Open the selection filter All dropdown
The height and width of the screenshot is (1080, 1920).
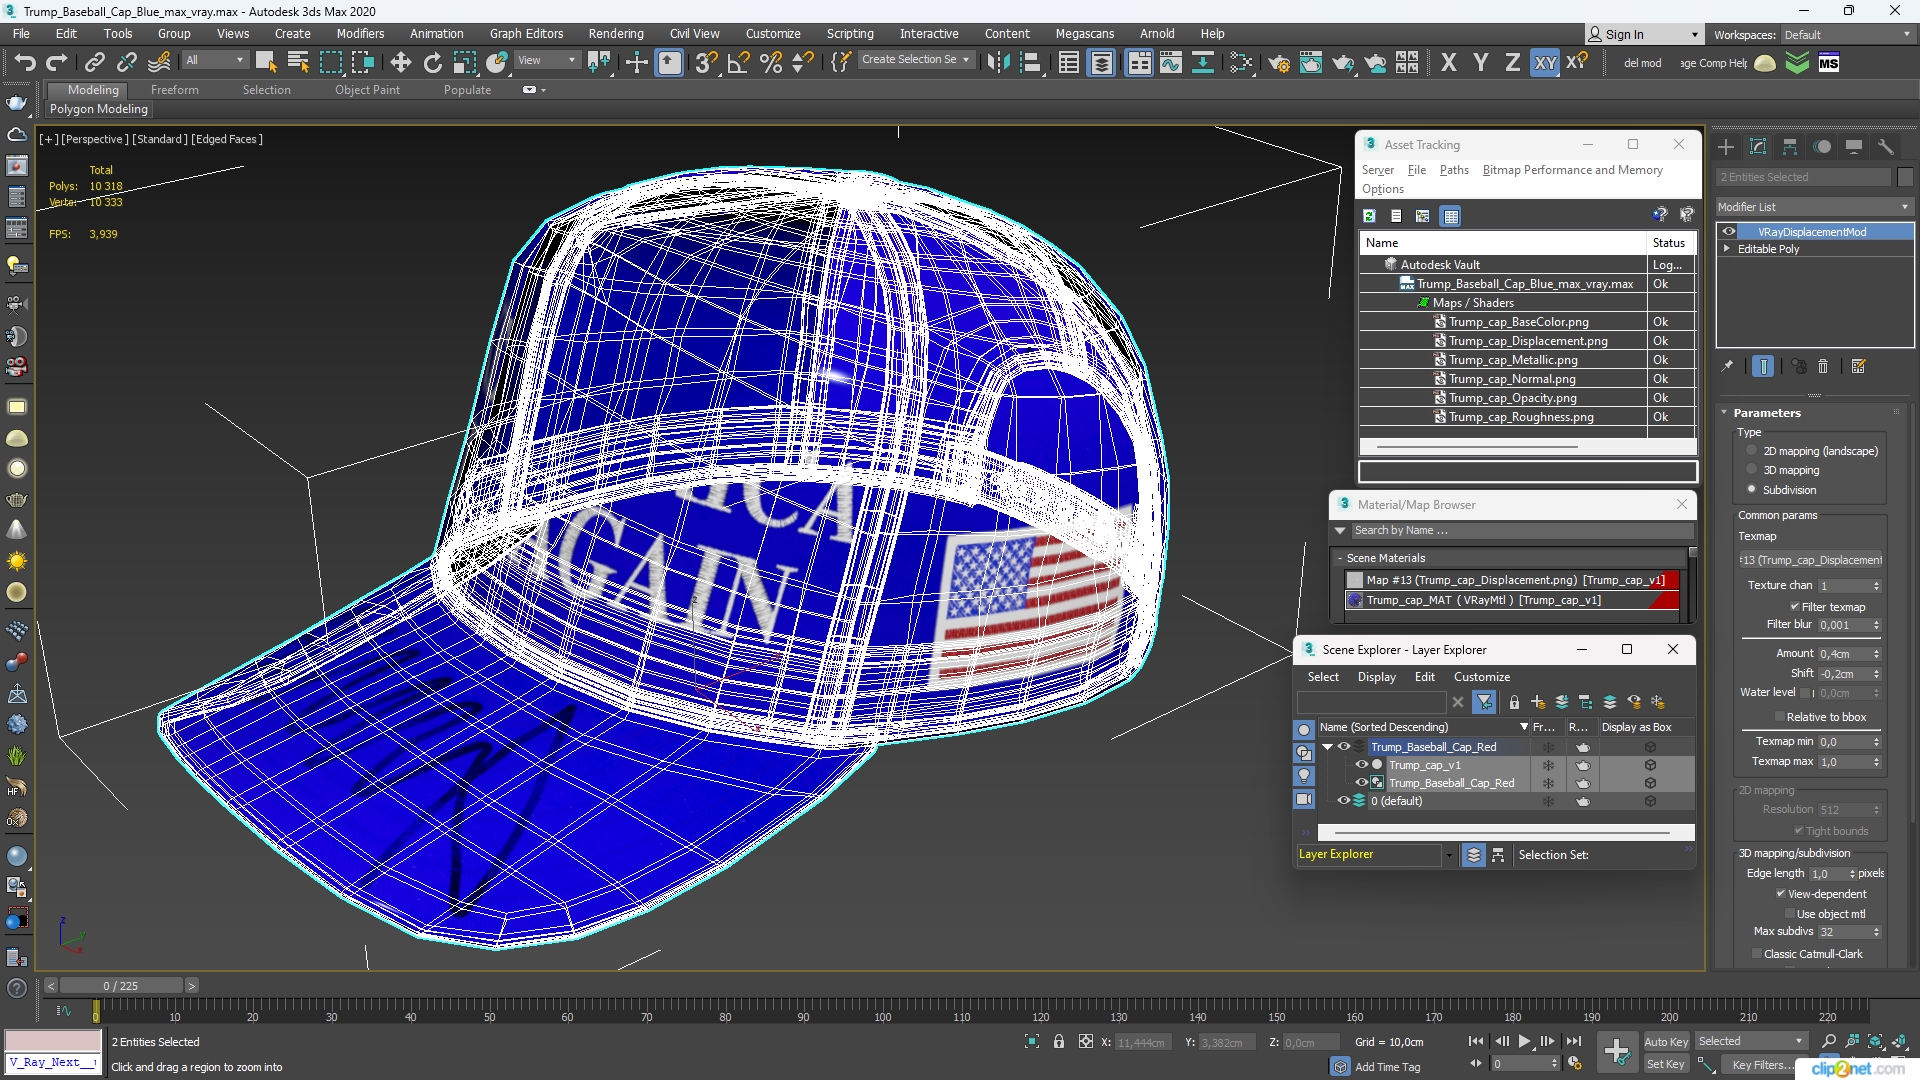[215, 61]
